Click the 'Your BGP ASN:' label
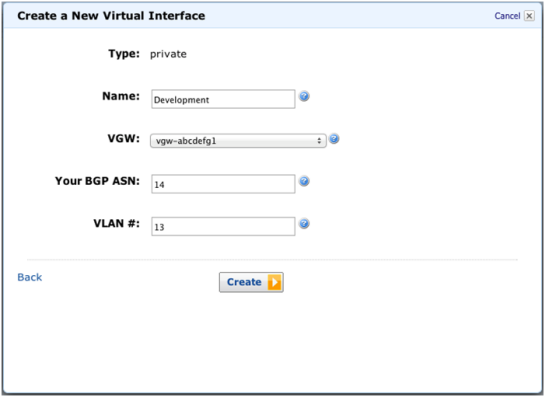This screenshot has height=397, width=545. (x=97, y=181)
